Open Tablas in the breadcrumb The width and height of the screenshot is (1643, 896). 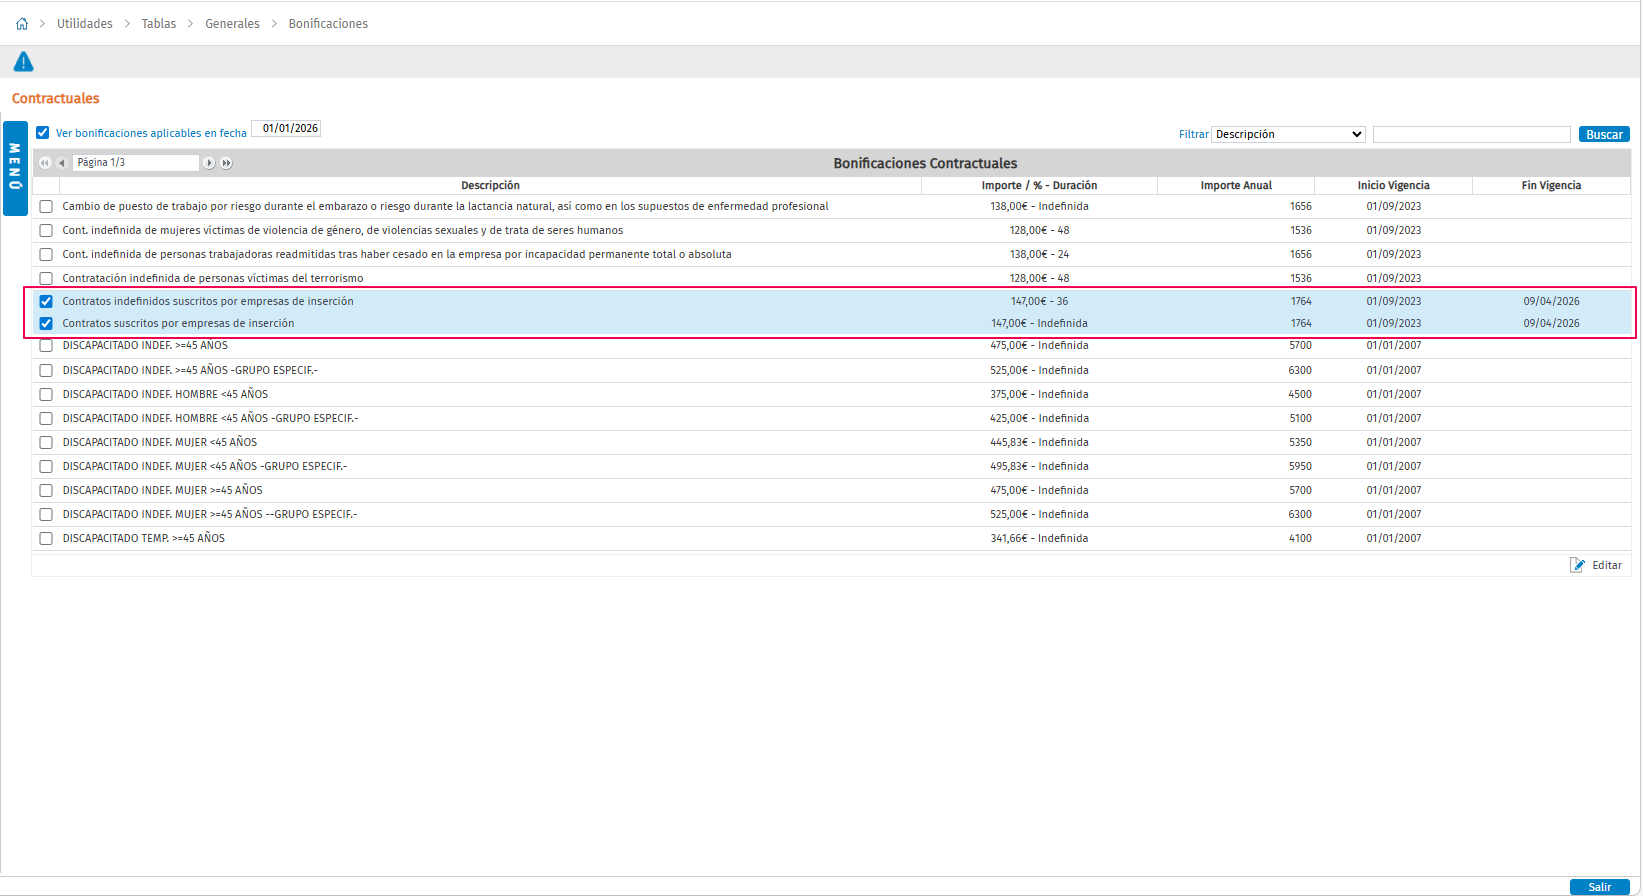tap(159, 24)
